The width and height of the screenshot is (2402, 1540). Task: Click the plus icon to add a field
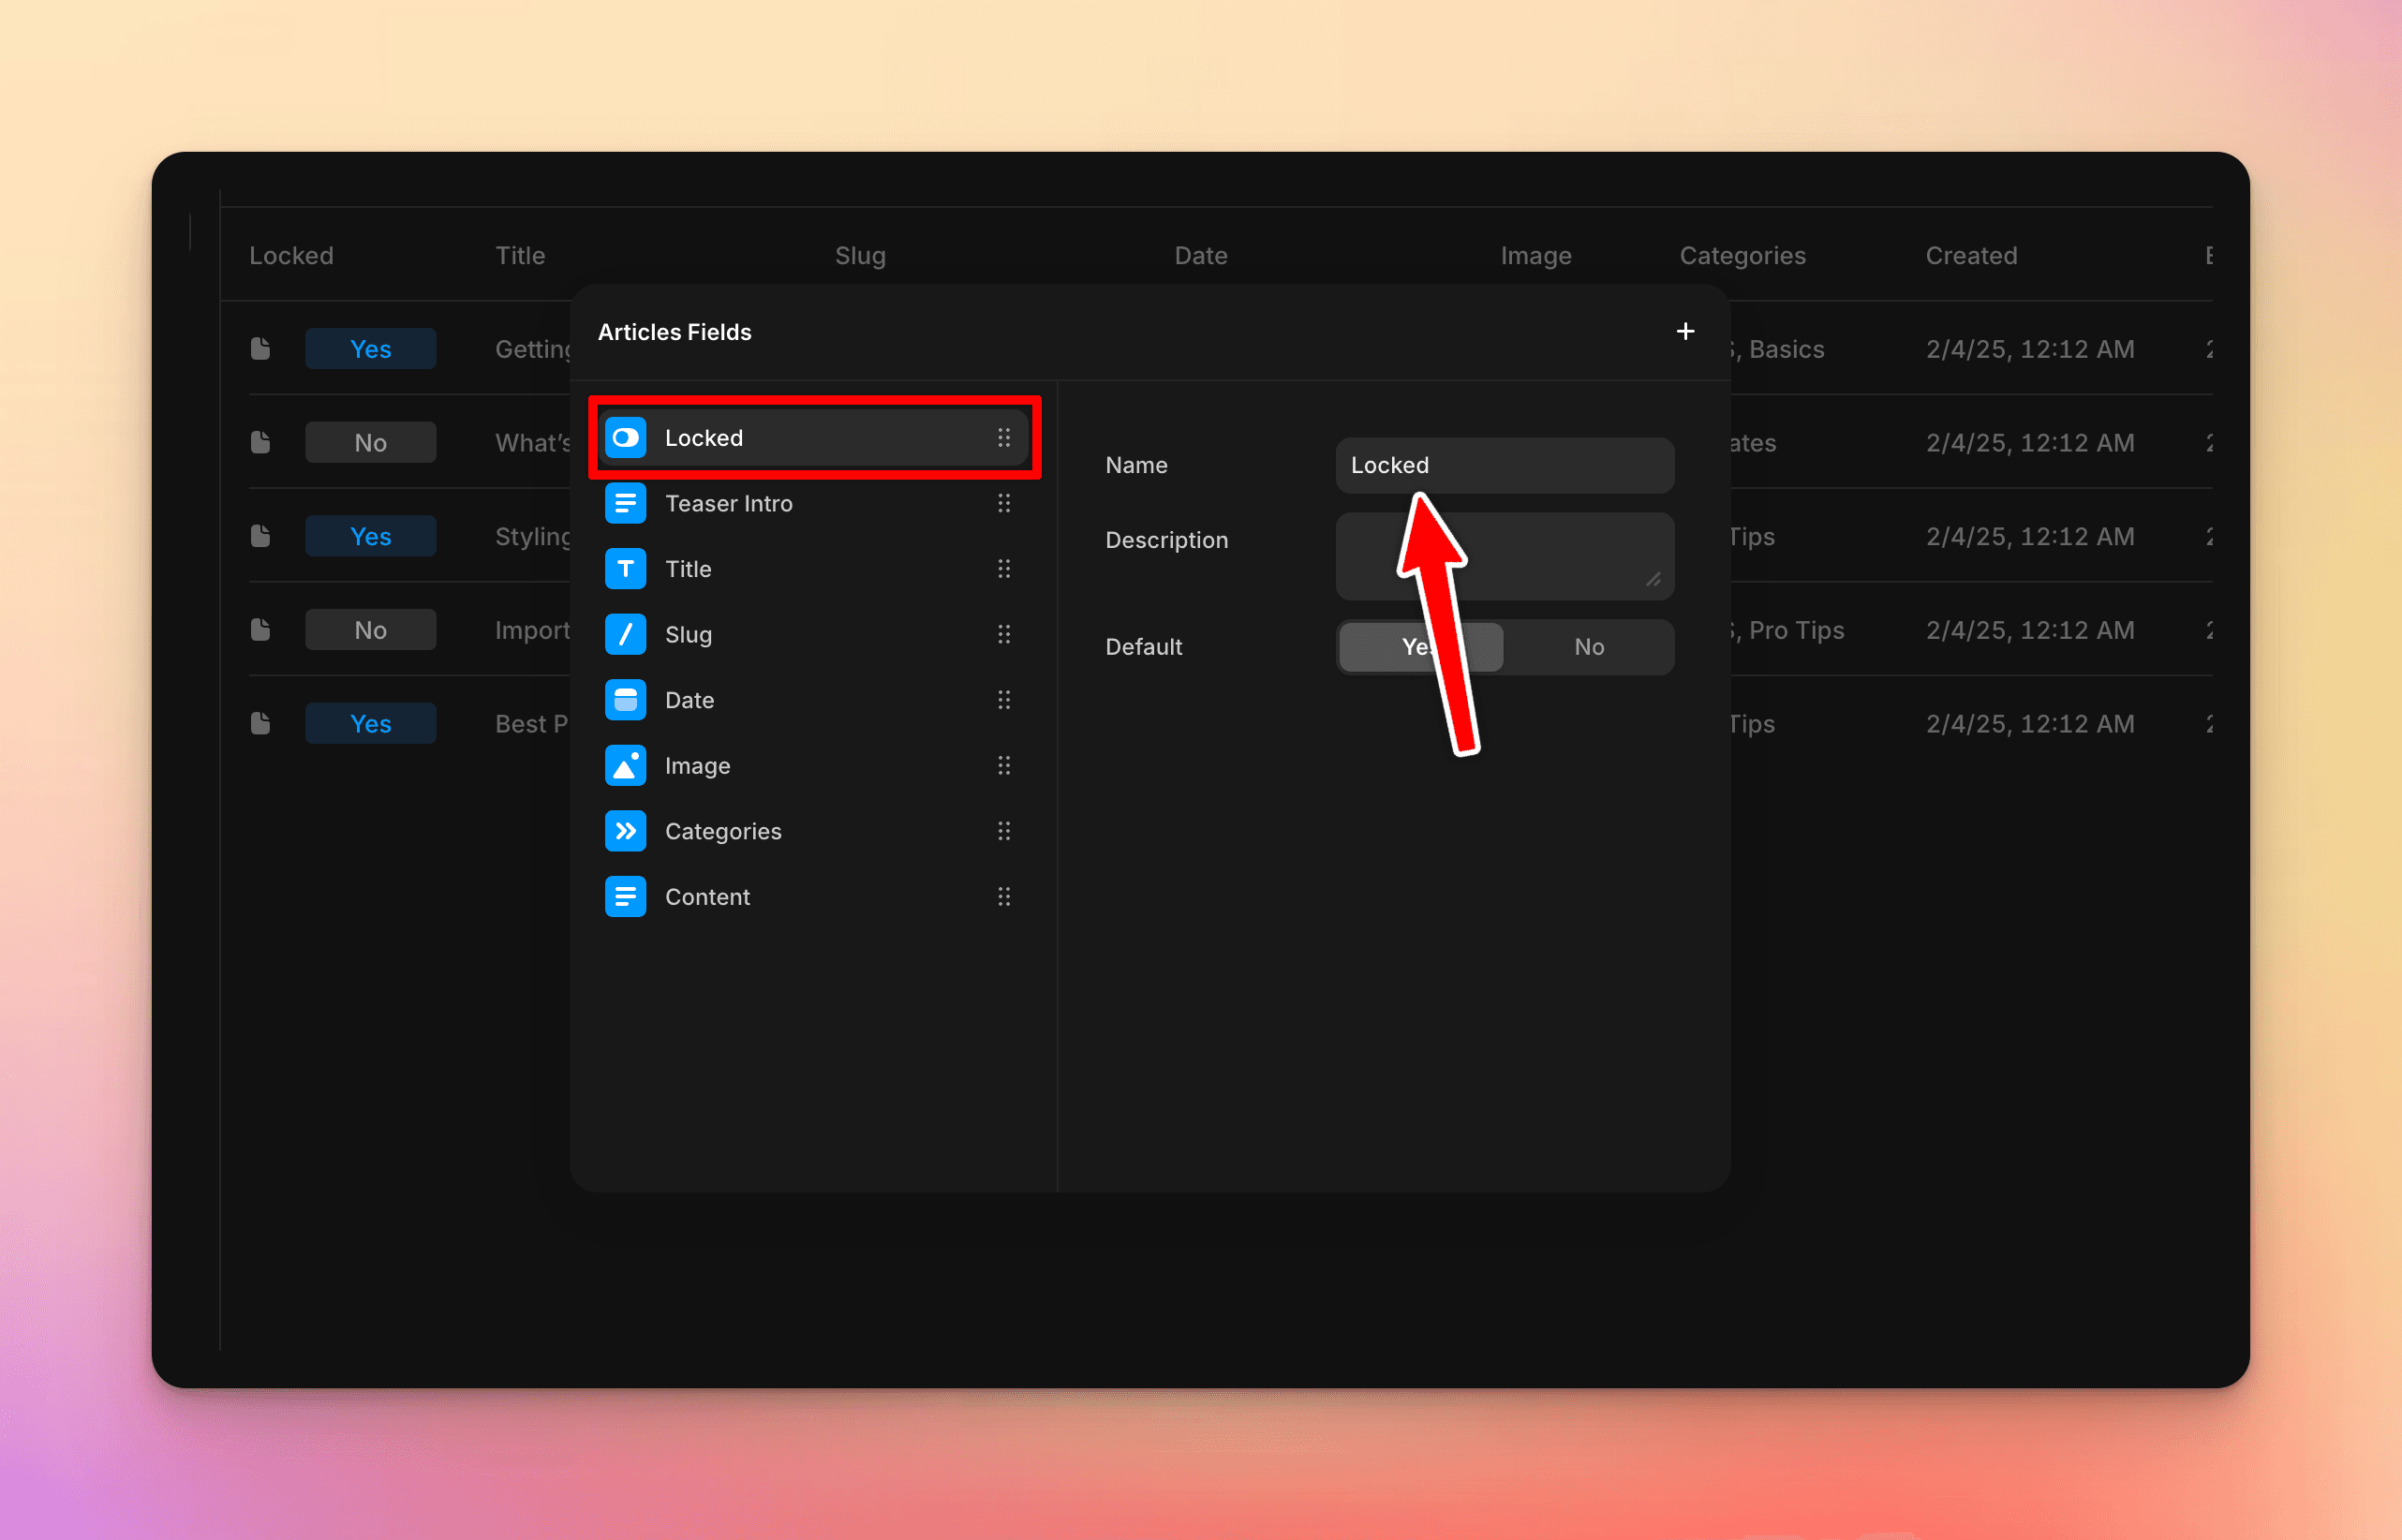[x=1685, y=331]
